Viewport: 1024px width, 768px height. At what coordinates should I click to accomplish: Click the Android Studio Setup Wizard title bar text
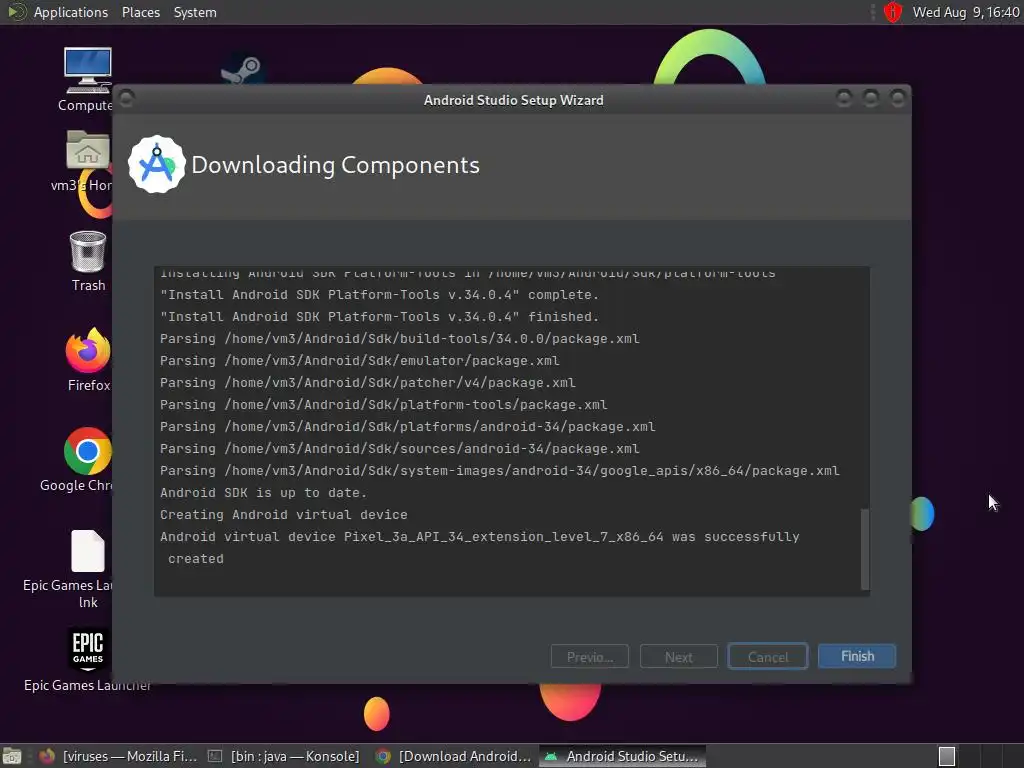(x=513, y=100)
